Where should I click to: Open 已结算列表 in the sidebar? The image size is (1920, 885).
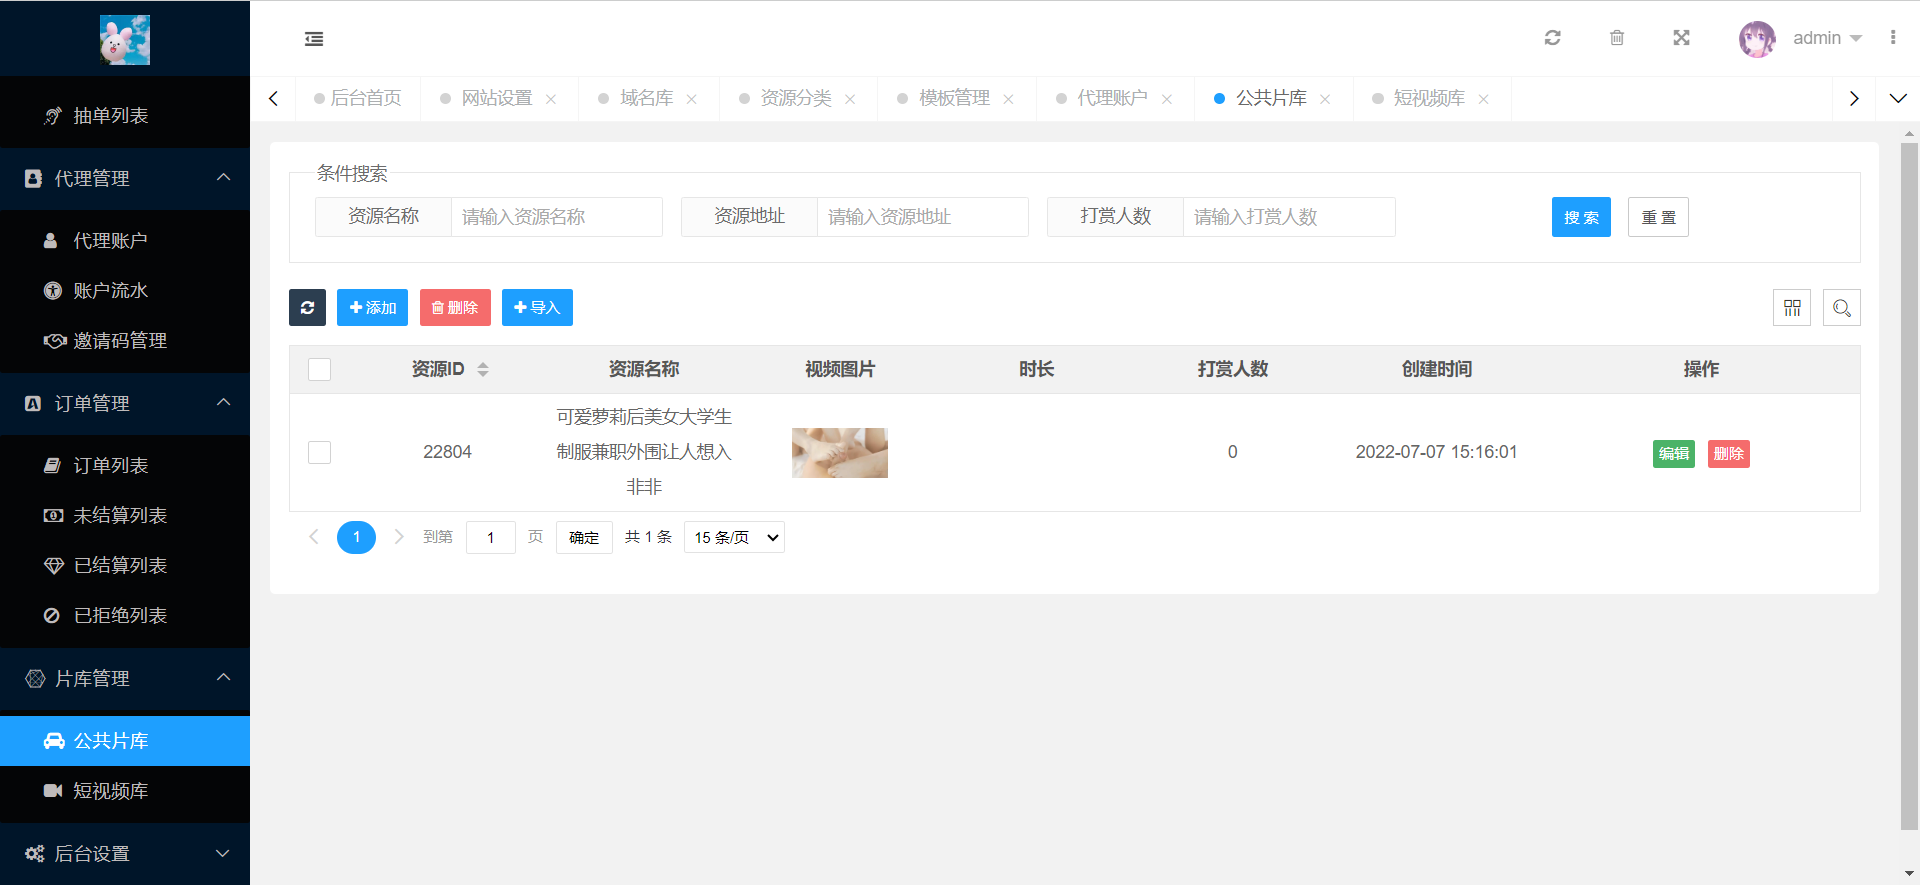coord(125,566)
